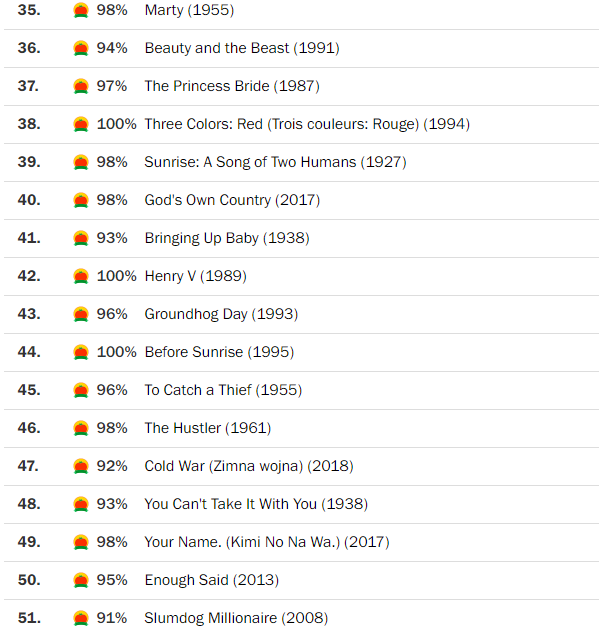Open Beauty and the Beast (1991) link
Screen dimensions: 599x633
(242, 48)
